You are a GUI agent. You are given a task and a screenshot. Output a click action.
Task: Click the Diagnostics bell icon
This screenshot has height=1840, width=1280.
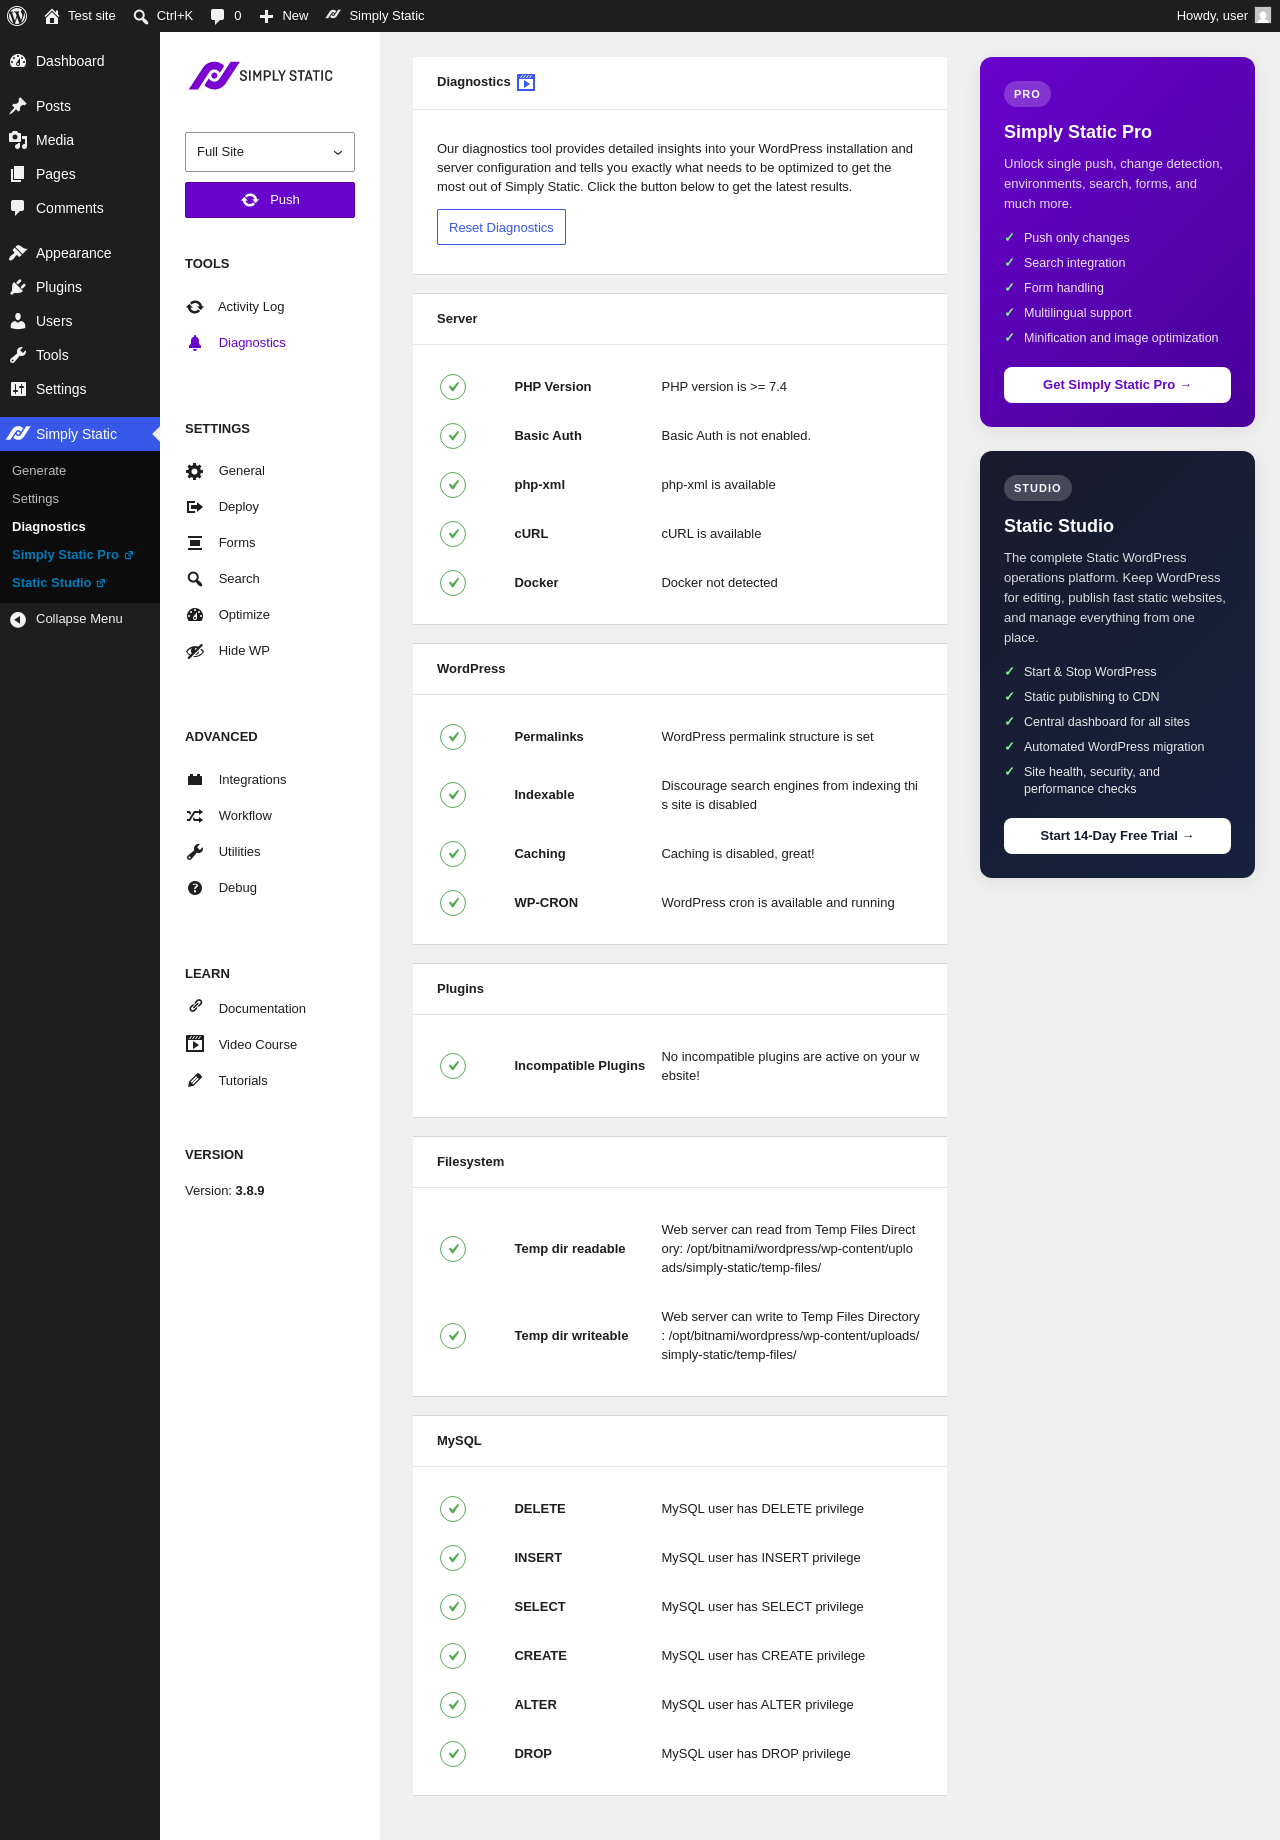point(195,343)
